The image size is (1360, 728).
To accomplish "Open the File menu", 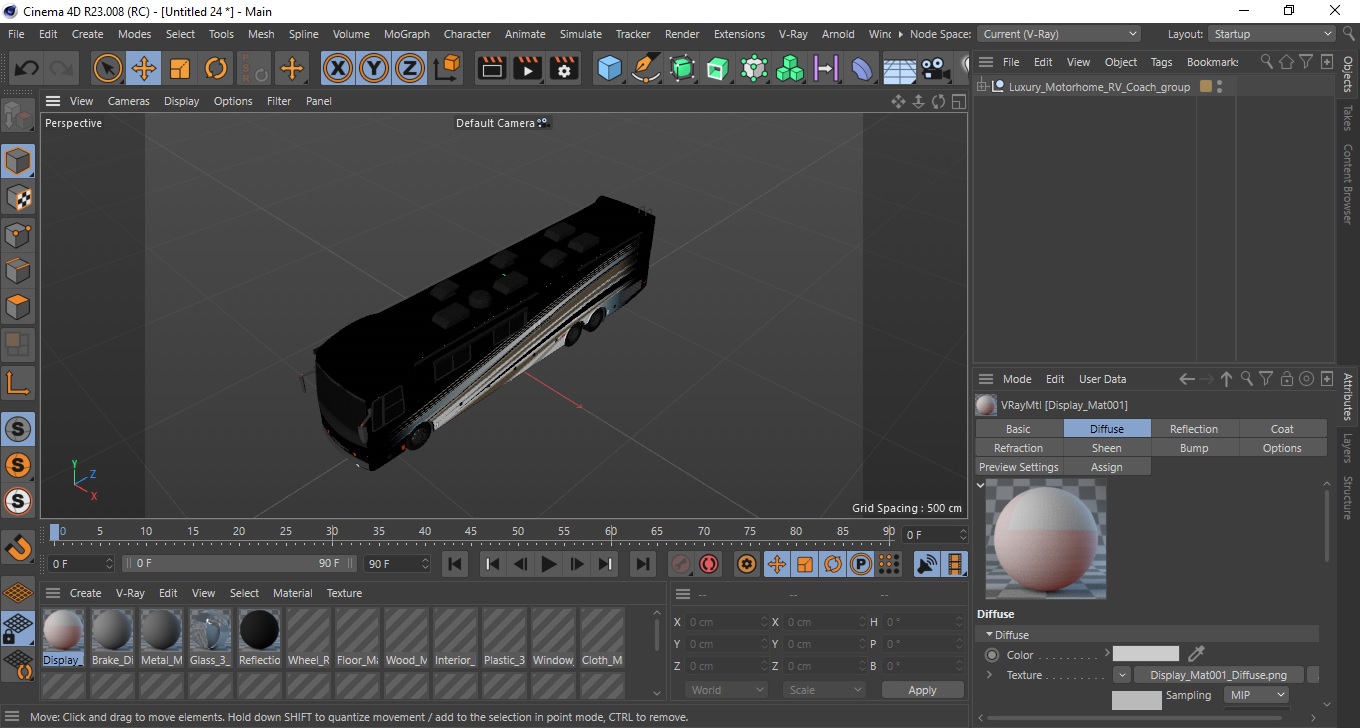I will (x=16, y=34).
